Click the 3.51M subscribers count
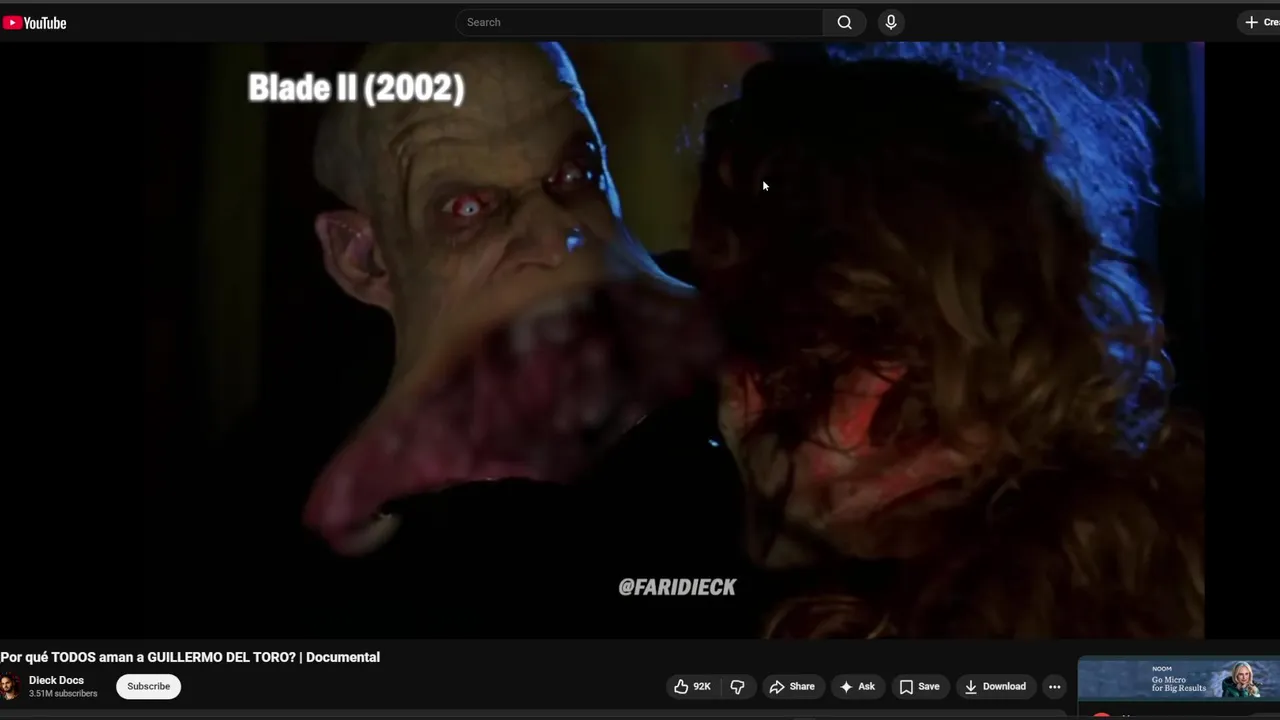Viewport: 1280px width, 720px height. click(63, 694)
